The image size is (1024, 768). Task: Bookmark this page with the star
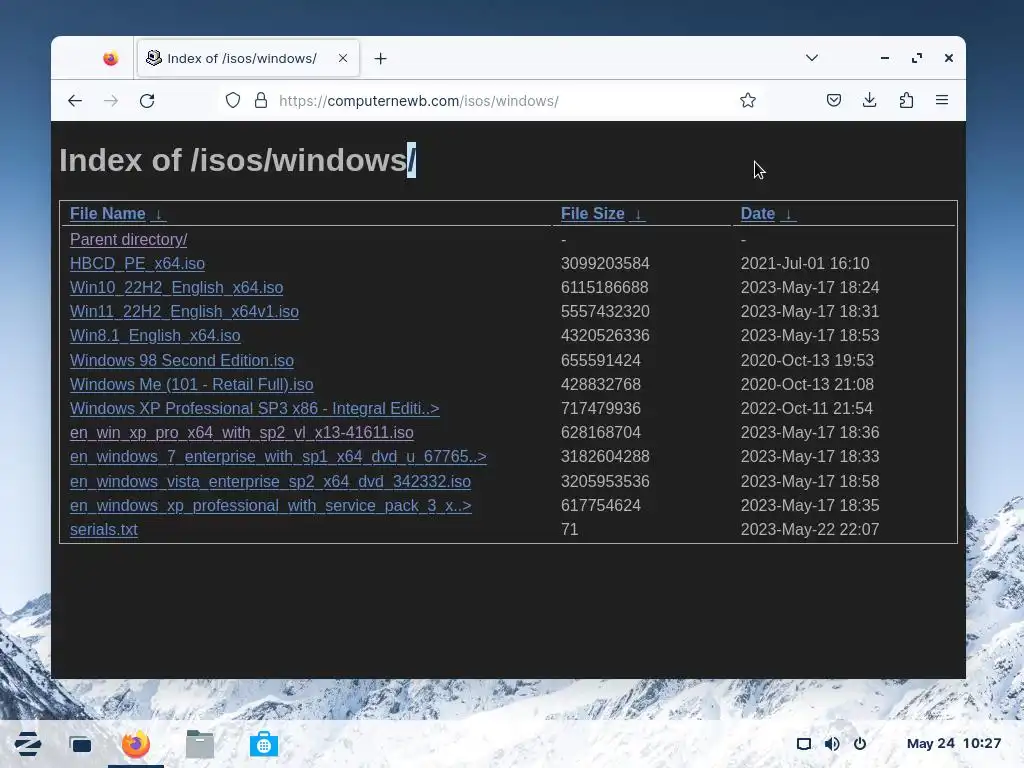tap(748, 100)
